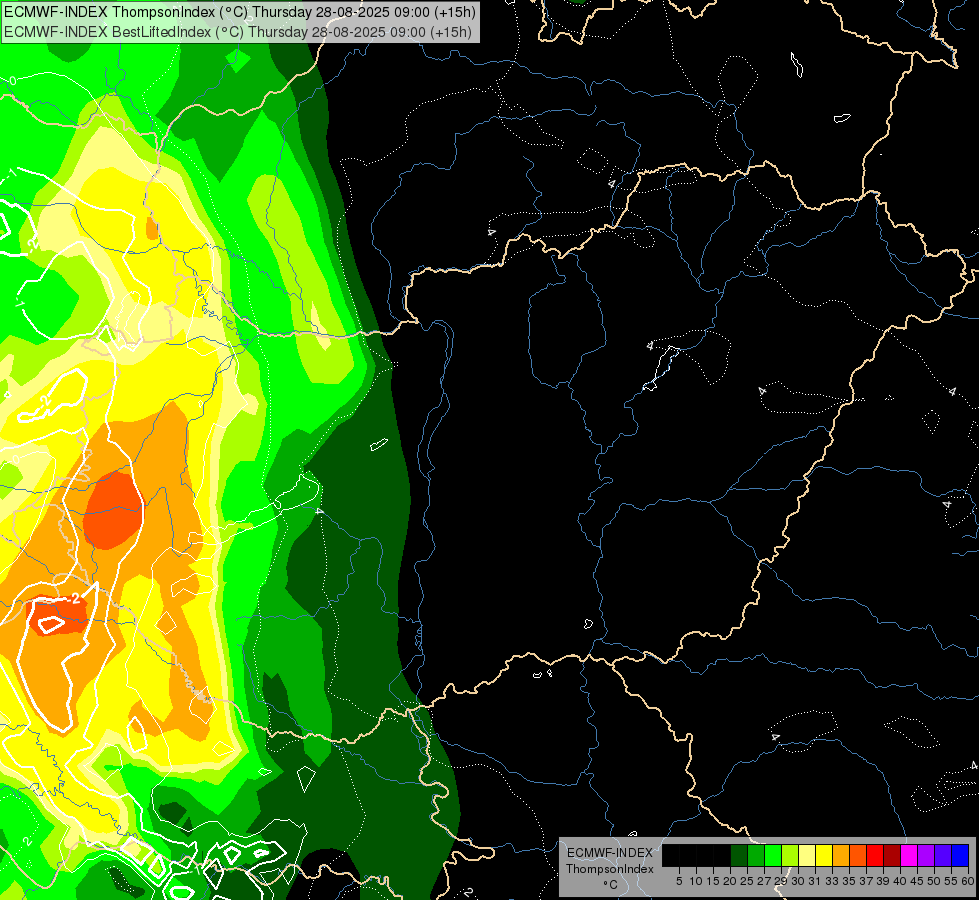Image resolution: width=979 pixels, height=900 pixels.
Task: Click the legend tick value 5
Action: click(679, 881)
